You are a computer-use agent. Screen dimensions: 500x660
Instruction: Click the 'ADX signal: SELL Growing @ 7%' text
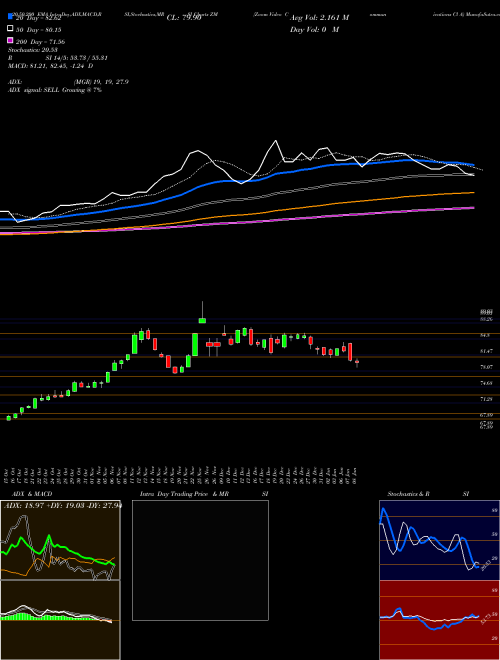click(55, 90)
